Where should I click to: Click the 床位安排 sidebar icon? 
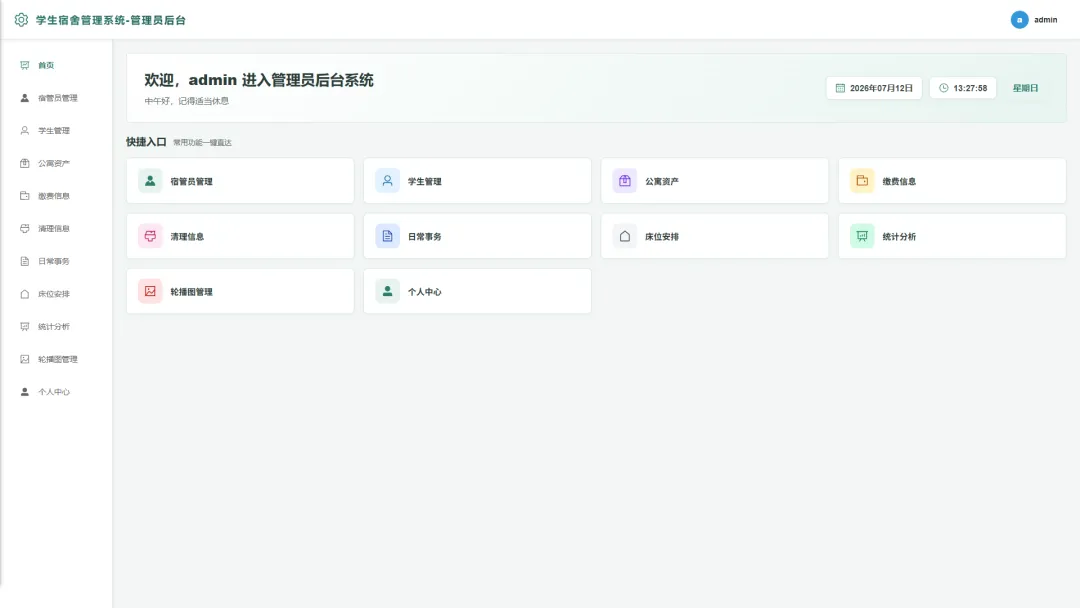25,294
